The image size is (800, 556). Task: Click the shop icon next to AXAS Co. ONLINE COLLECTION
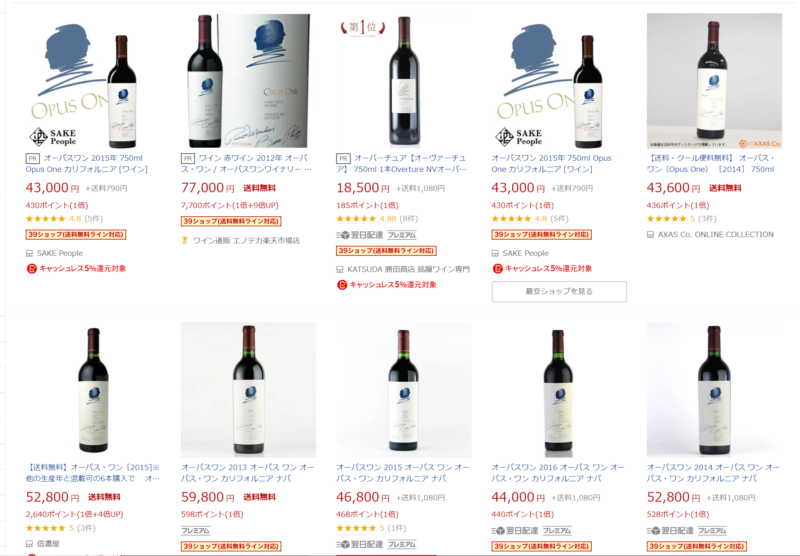(651, 235)
